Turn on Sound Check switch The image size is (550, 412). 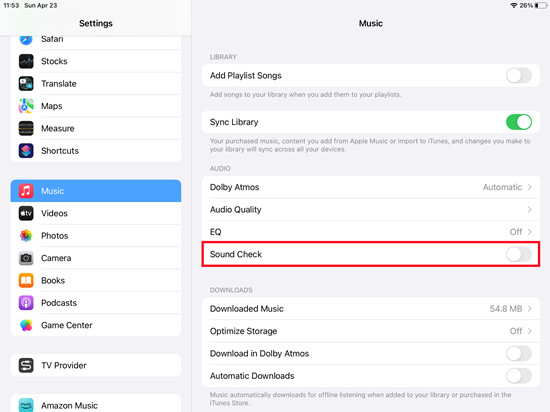click(x=519, y=254)
